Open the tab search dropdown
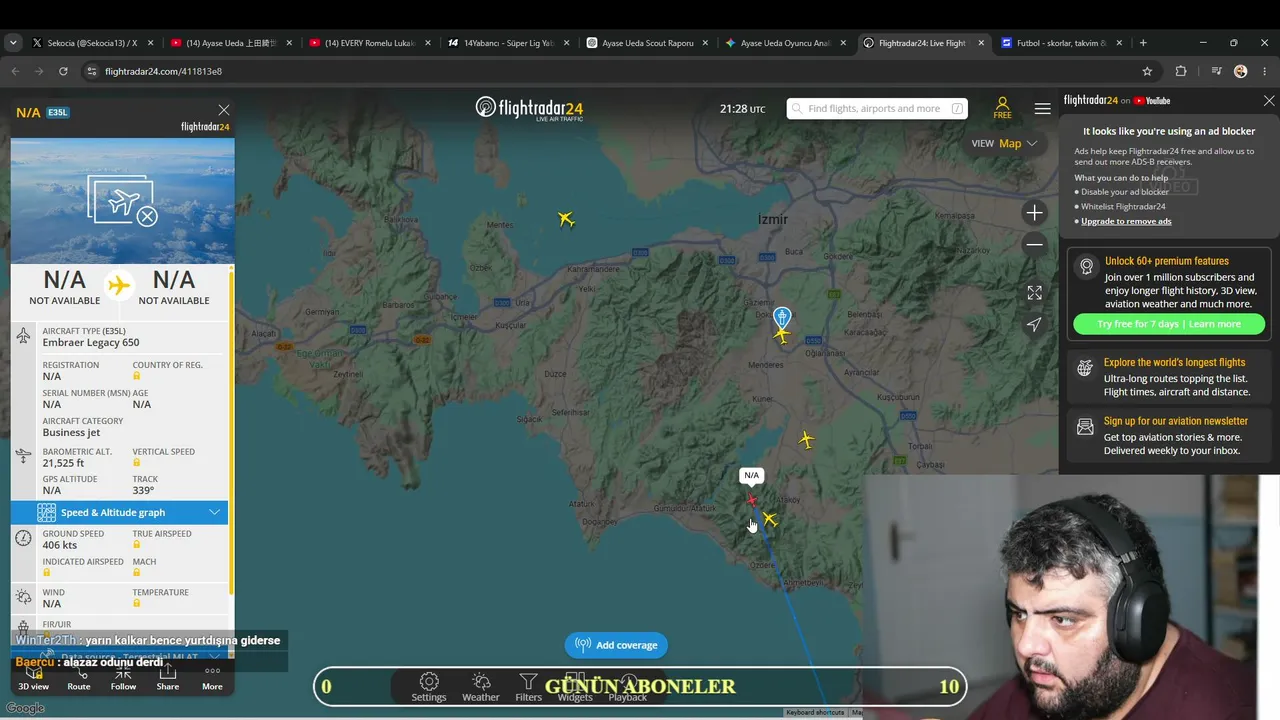Screen dimensions: 1280x720 (13, 43)
